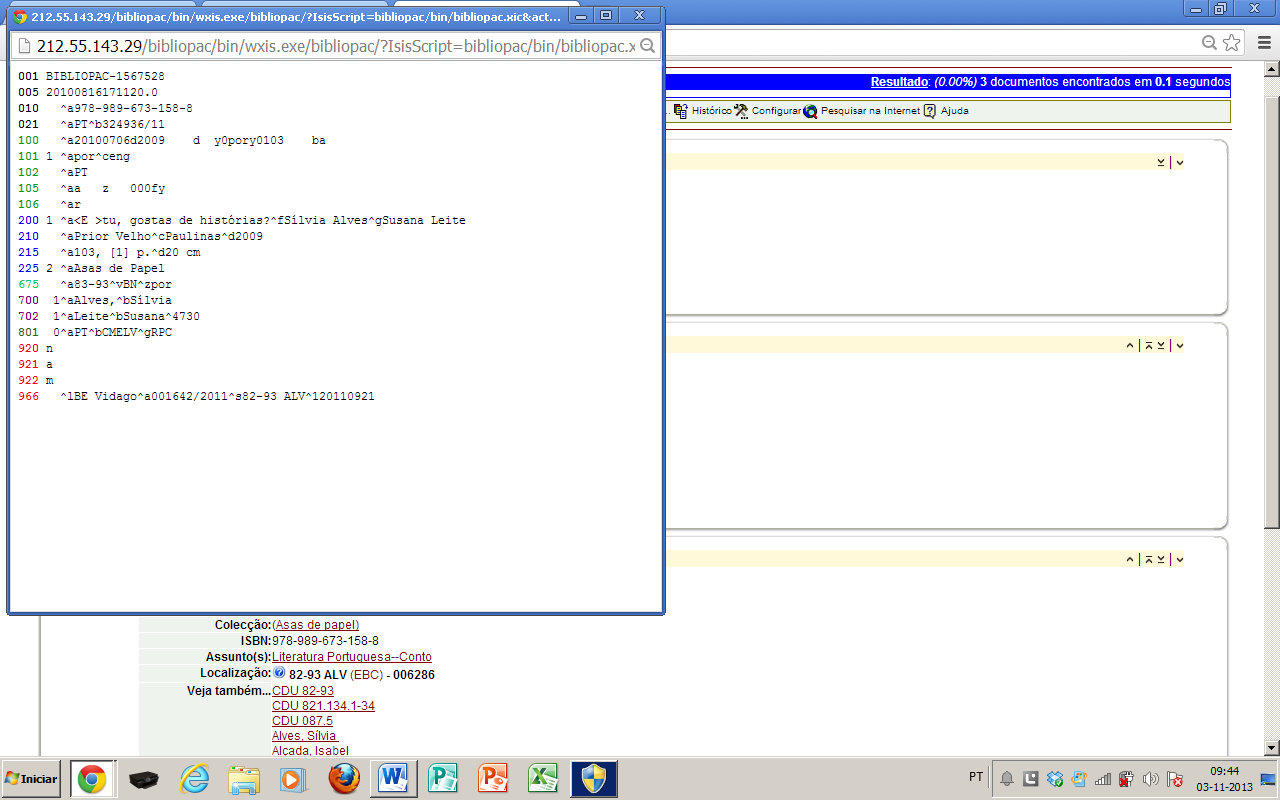Image resolution: width=1280 pixels, height=800 pixels.
Task: Click the 021 ^aPT^b324936/11 line
Action: click(91, 124)
